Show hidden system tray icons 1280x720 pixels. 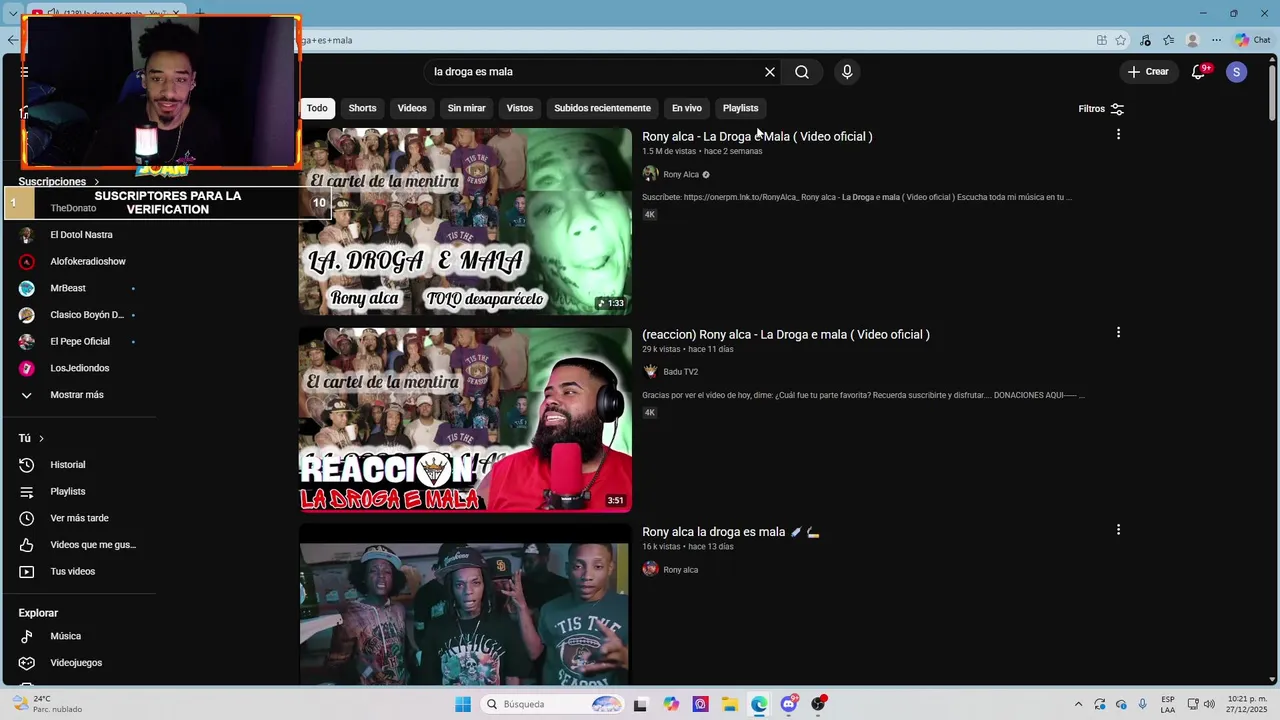[1078, 704]
